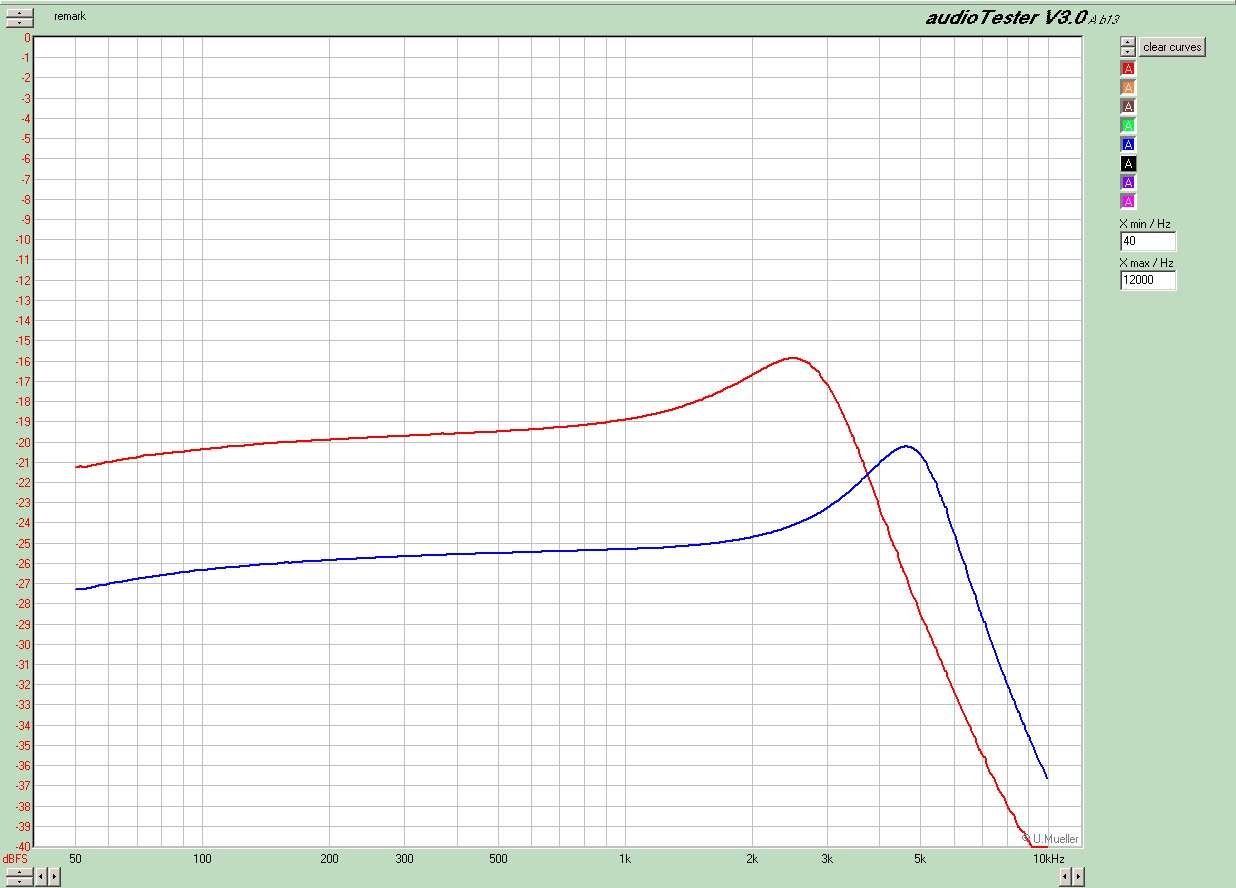Viewport: 1236px width, 888px height.
Task: Select the orange curve A swatch
Action: (x=1128, y=87)
